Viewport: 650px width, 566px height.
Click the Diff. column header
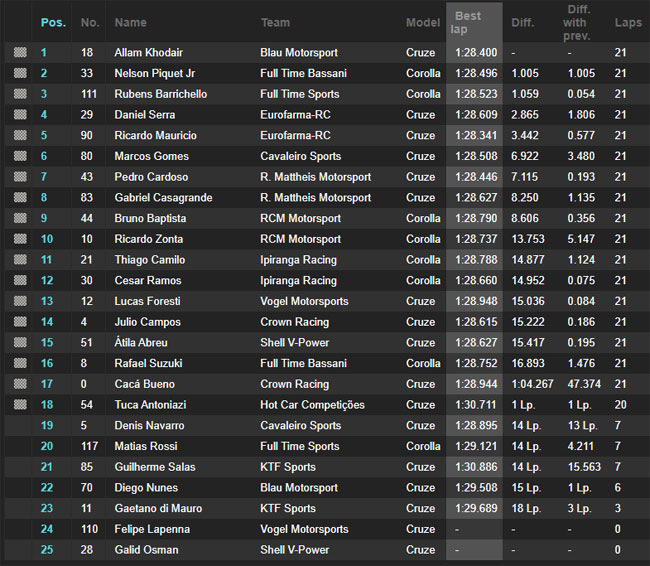[x=523, y=22]
